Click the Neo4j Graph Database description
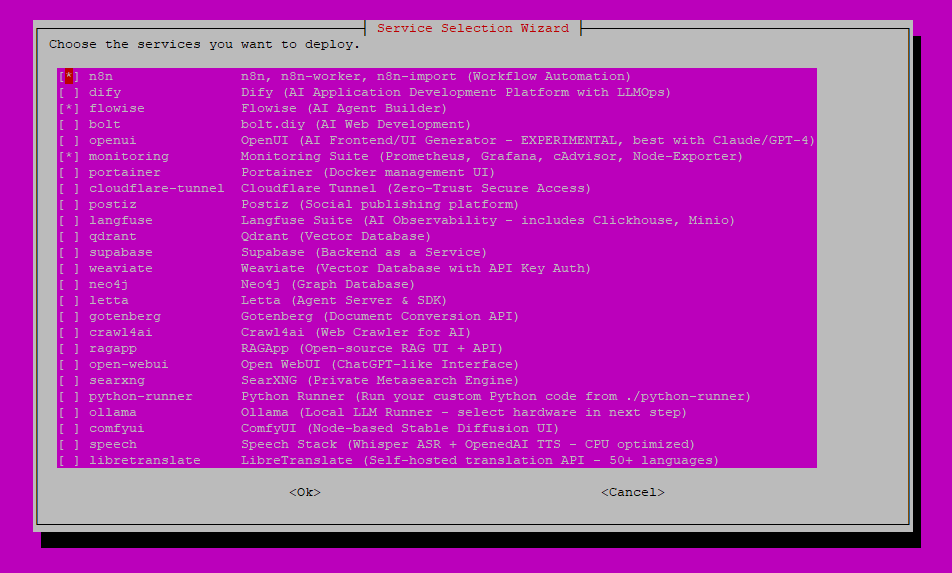Viewport: 952px width, 573px height. (328, 284)
